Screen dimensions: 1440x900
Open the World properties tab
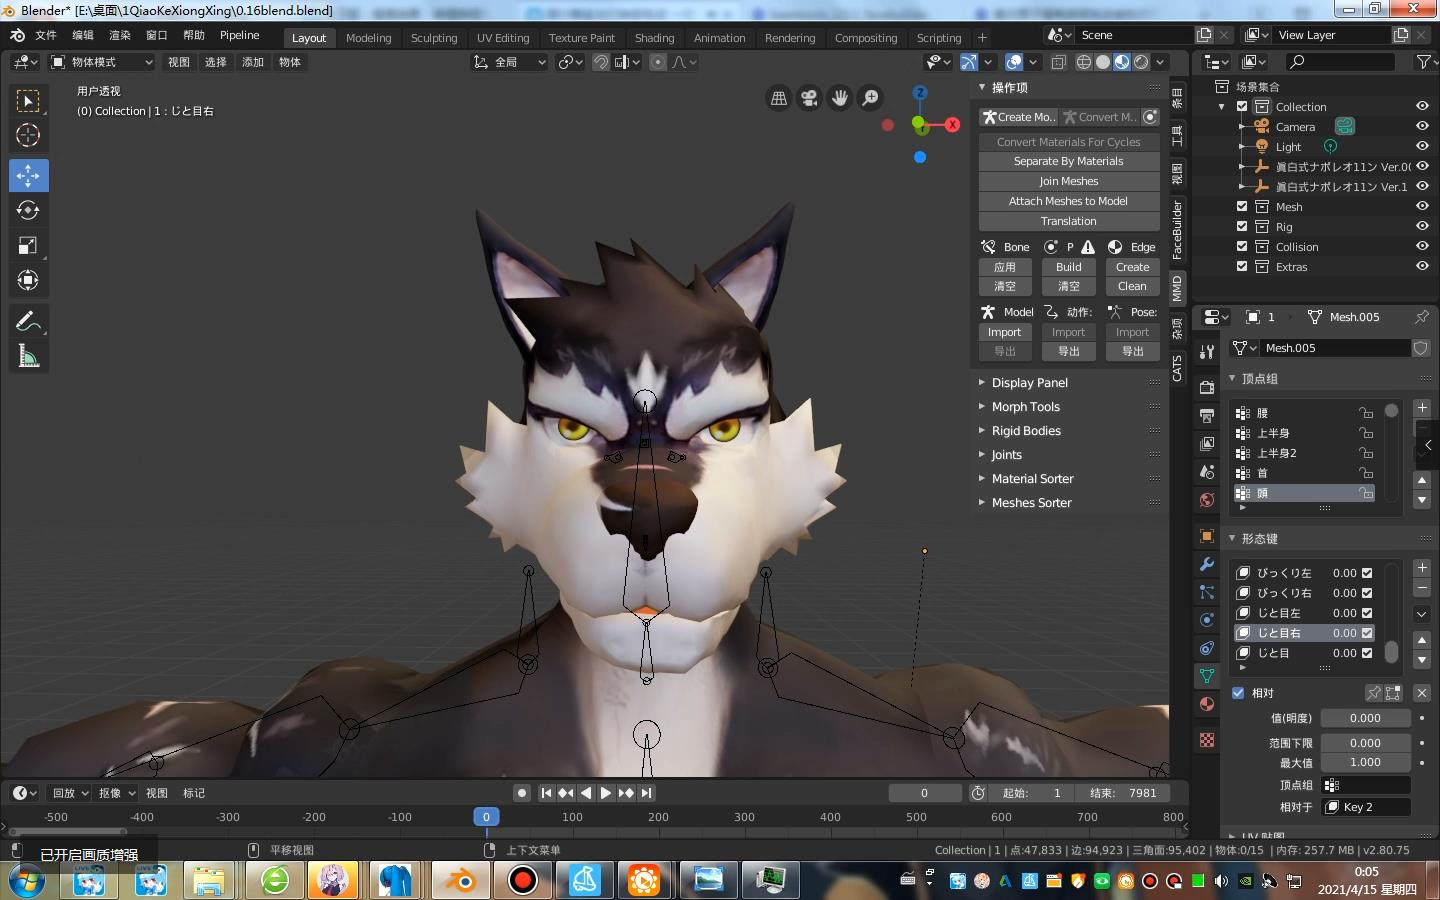(1207, 500)
